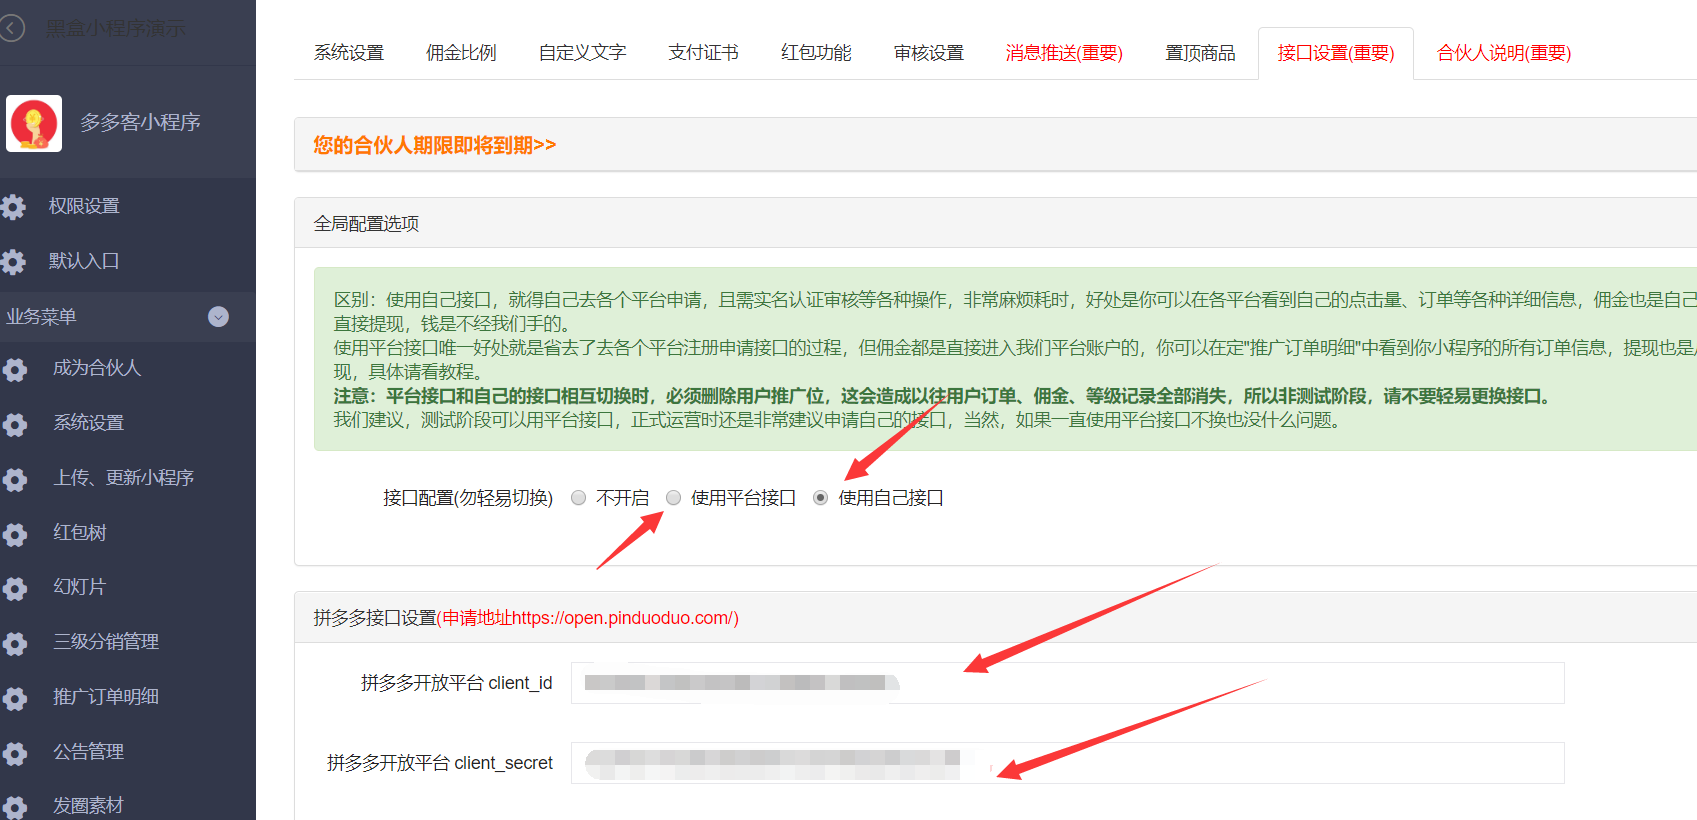The height and width of the screenshot is (820, 1697).
Task: Click gear icon beside 上传、更新小程序
Action: click(x=15, y=480)
